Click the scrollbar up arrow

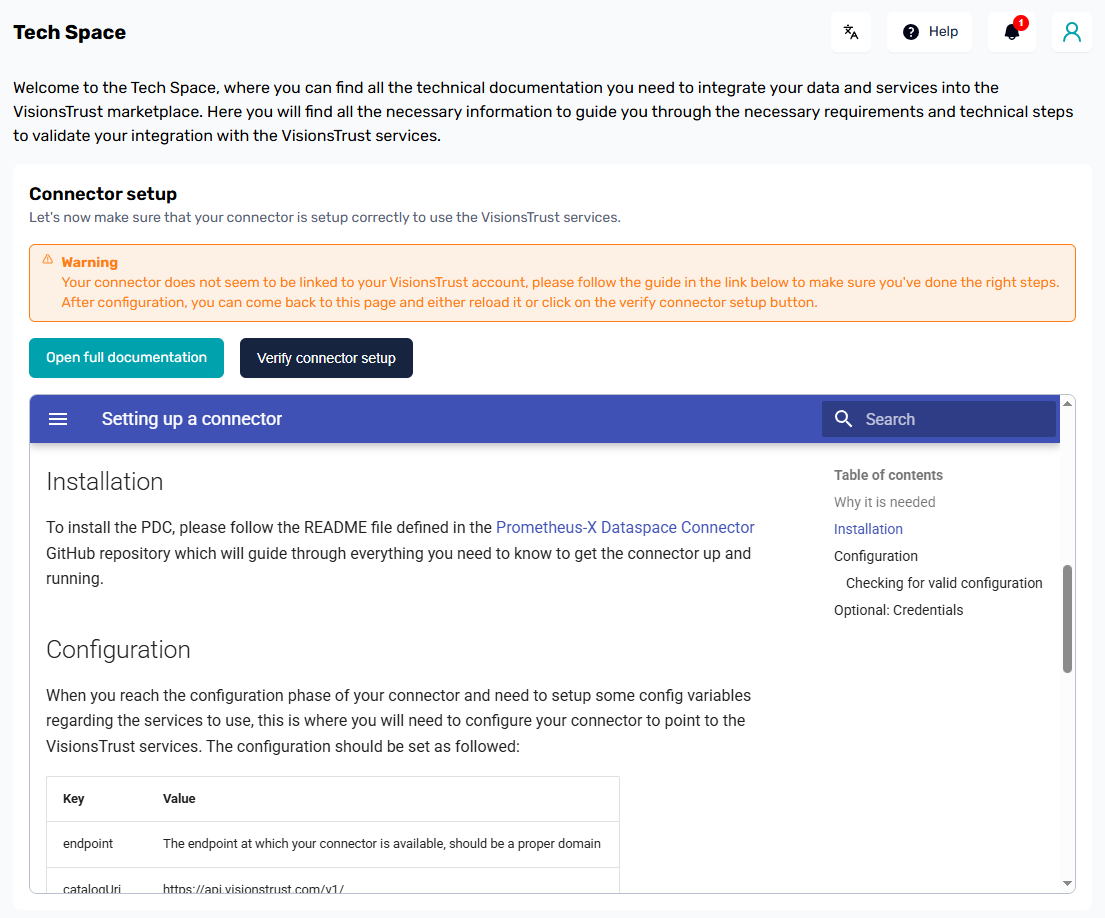click(x=1067, y=403)
